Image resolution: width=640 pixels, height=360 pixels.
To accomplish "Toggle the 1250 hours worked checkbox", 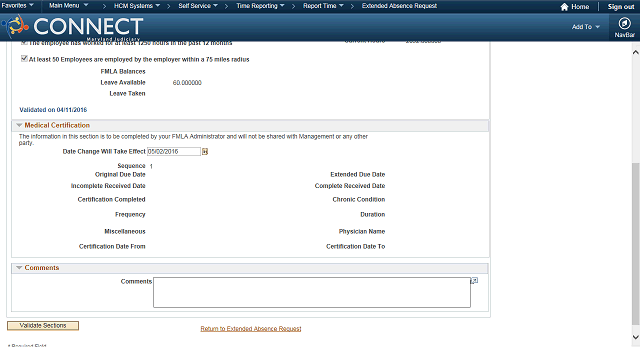I will tap(24, 42).
